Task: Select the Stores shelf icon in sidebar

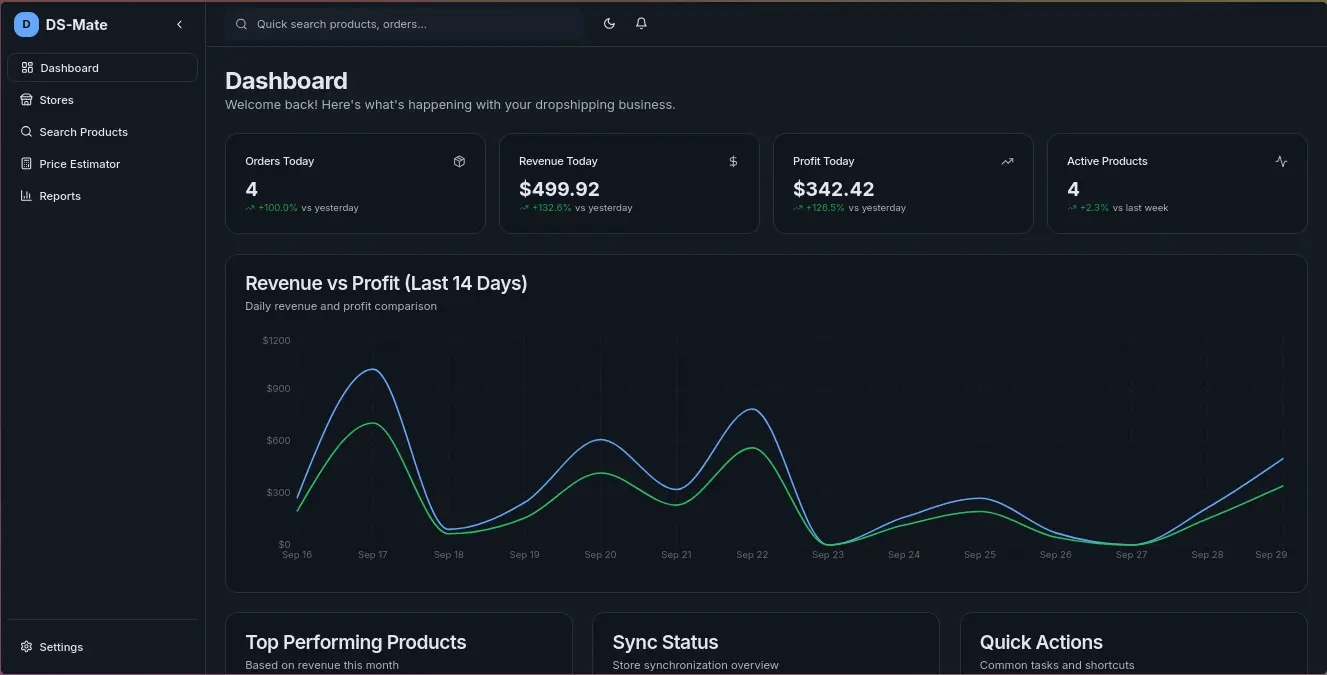Action: (26, 99)
